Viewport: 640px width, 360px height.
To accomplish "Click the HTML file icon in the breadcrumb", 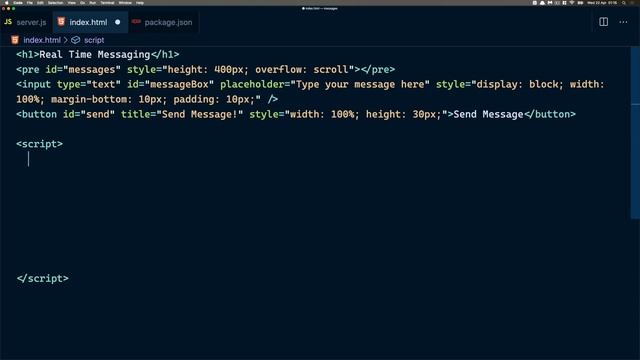I will pos(15,40).
